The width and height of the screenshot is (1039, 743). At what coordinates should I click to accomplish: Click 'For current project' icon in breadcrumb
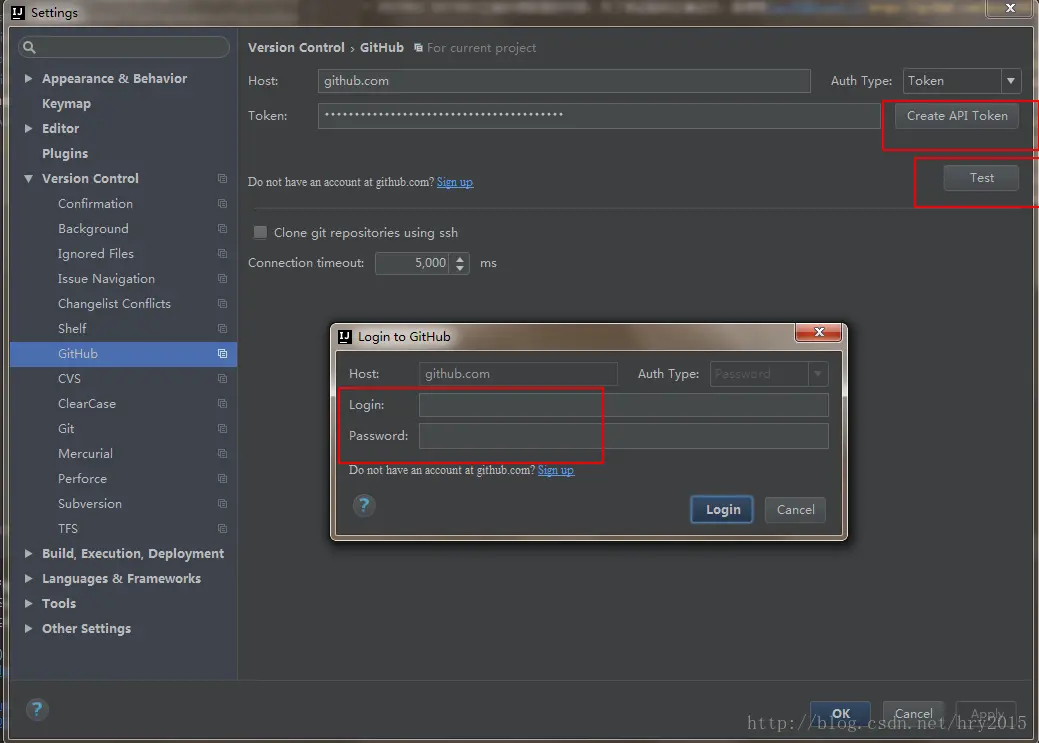click(x=418, y=48)
